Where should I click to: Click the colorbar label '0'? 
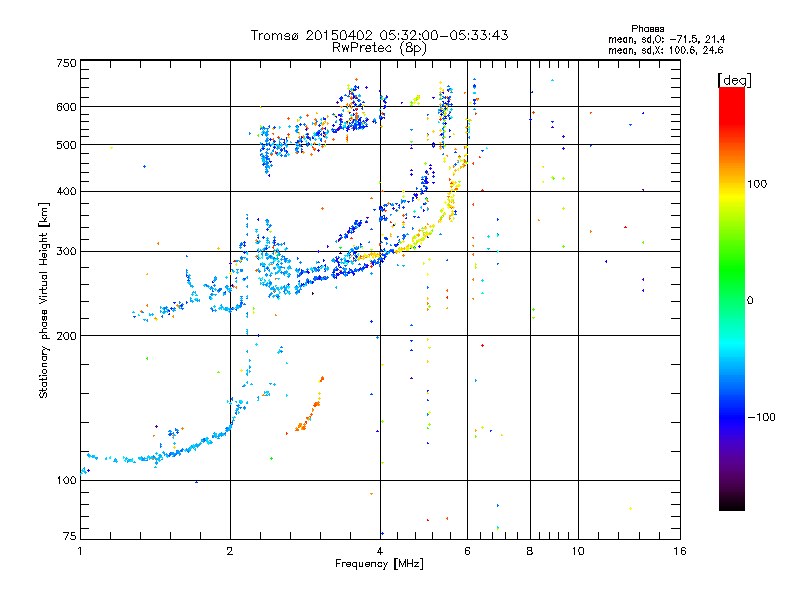point(750,300)
